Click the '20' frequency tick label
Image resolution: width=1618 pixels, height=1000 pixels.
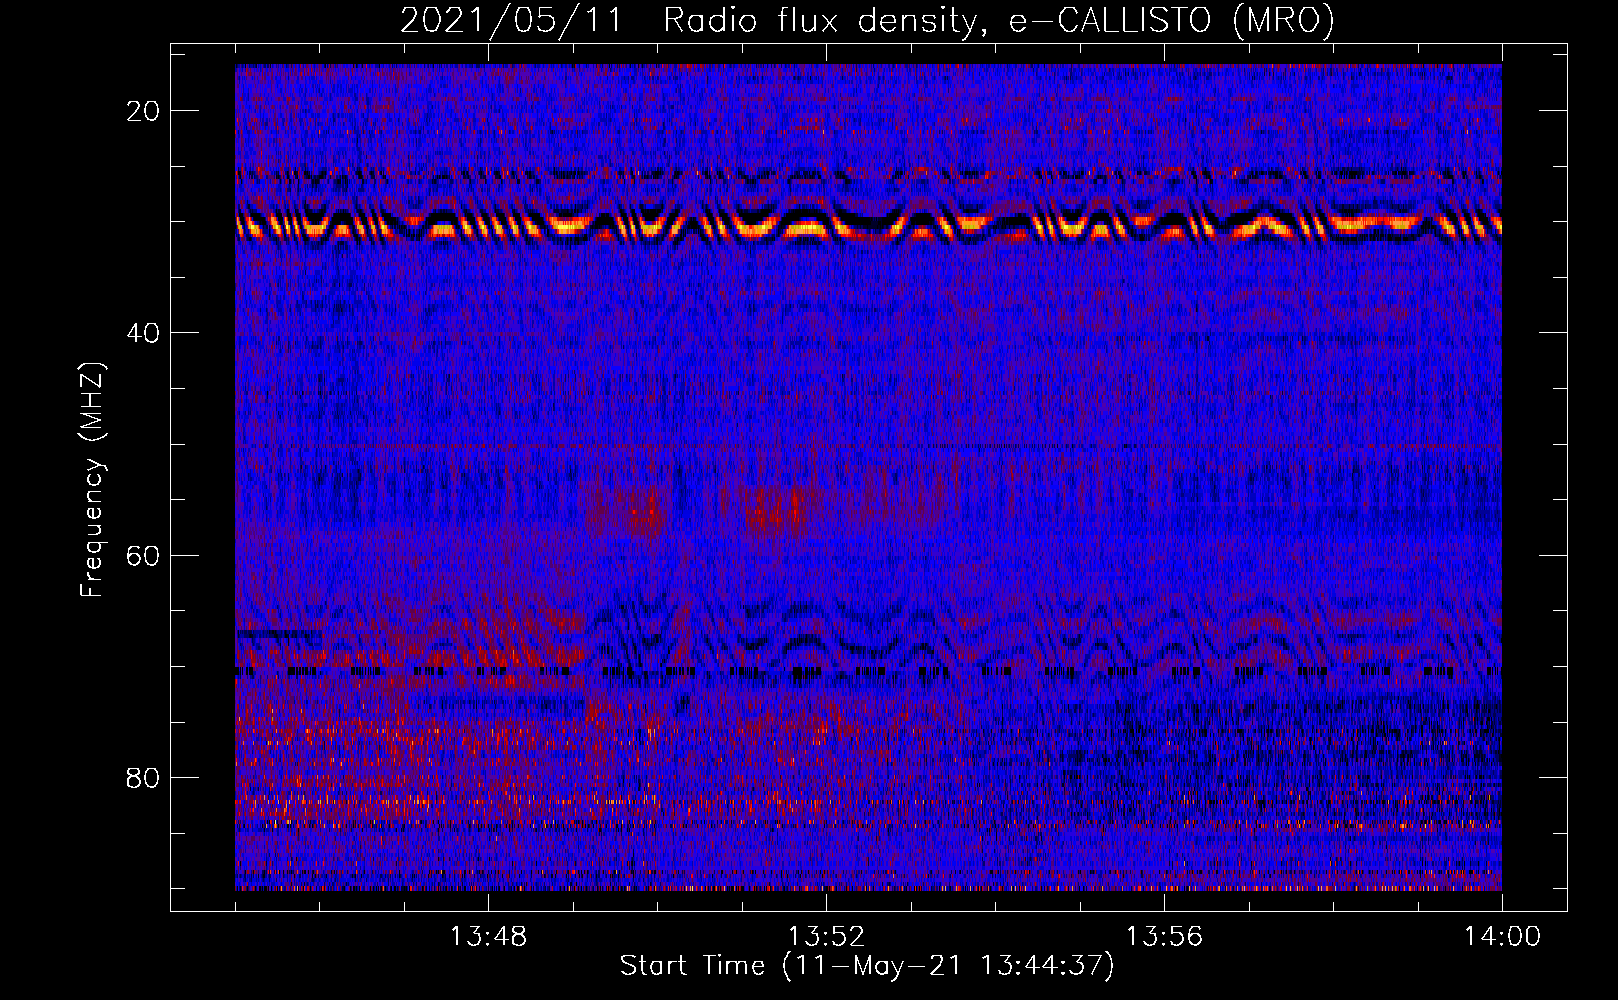tap(144, 111)
